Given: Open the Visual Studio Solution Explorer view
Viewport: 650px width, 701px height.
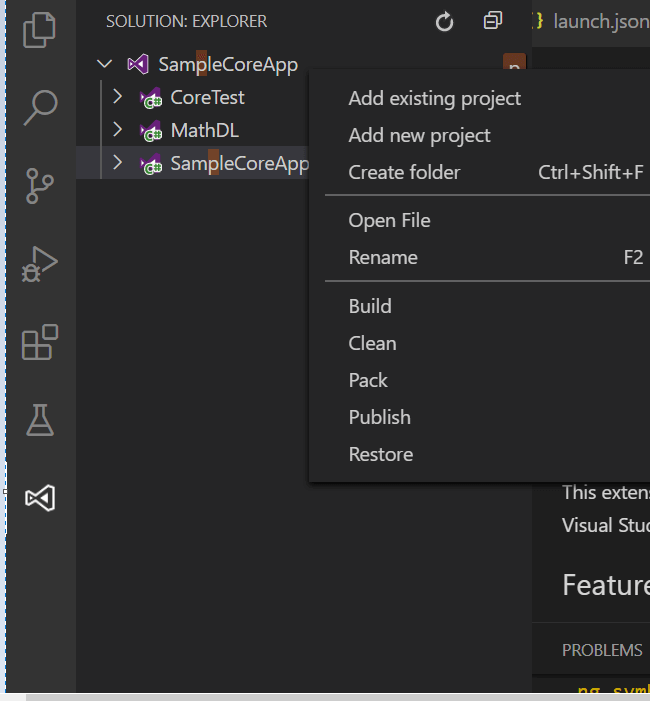Looking at the screenshot, I should 39,498.
